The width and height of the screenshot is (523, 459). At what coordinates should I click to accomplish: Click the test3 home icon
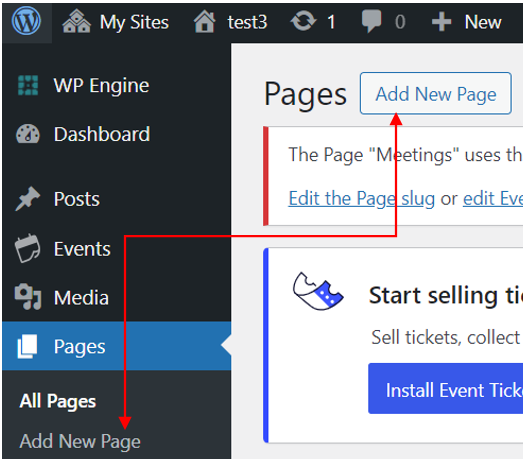[x=204, y=22]
